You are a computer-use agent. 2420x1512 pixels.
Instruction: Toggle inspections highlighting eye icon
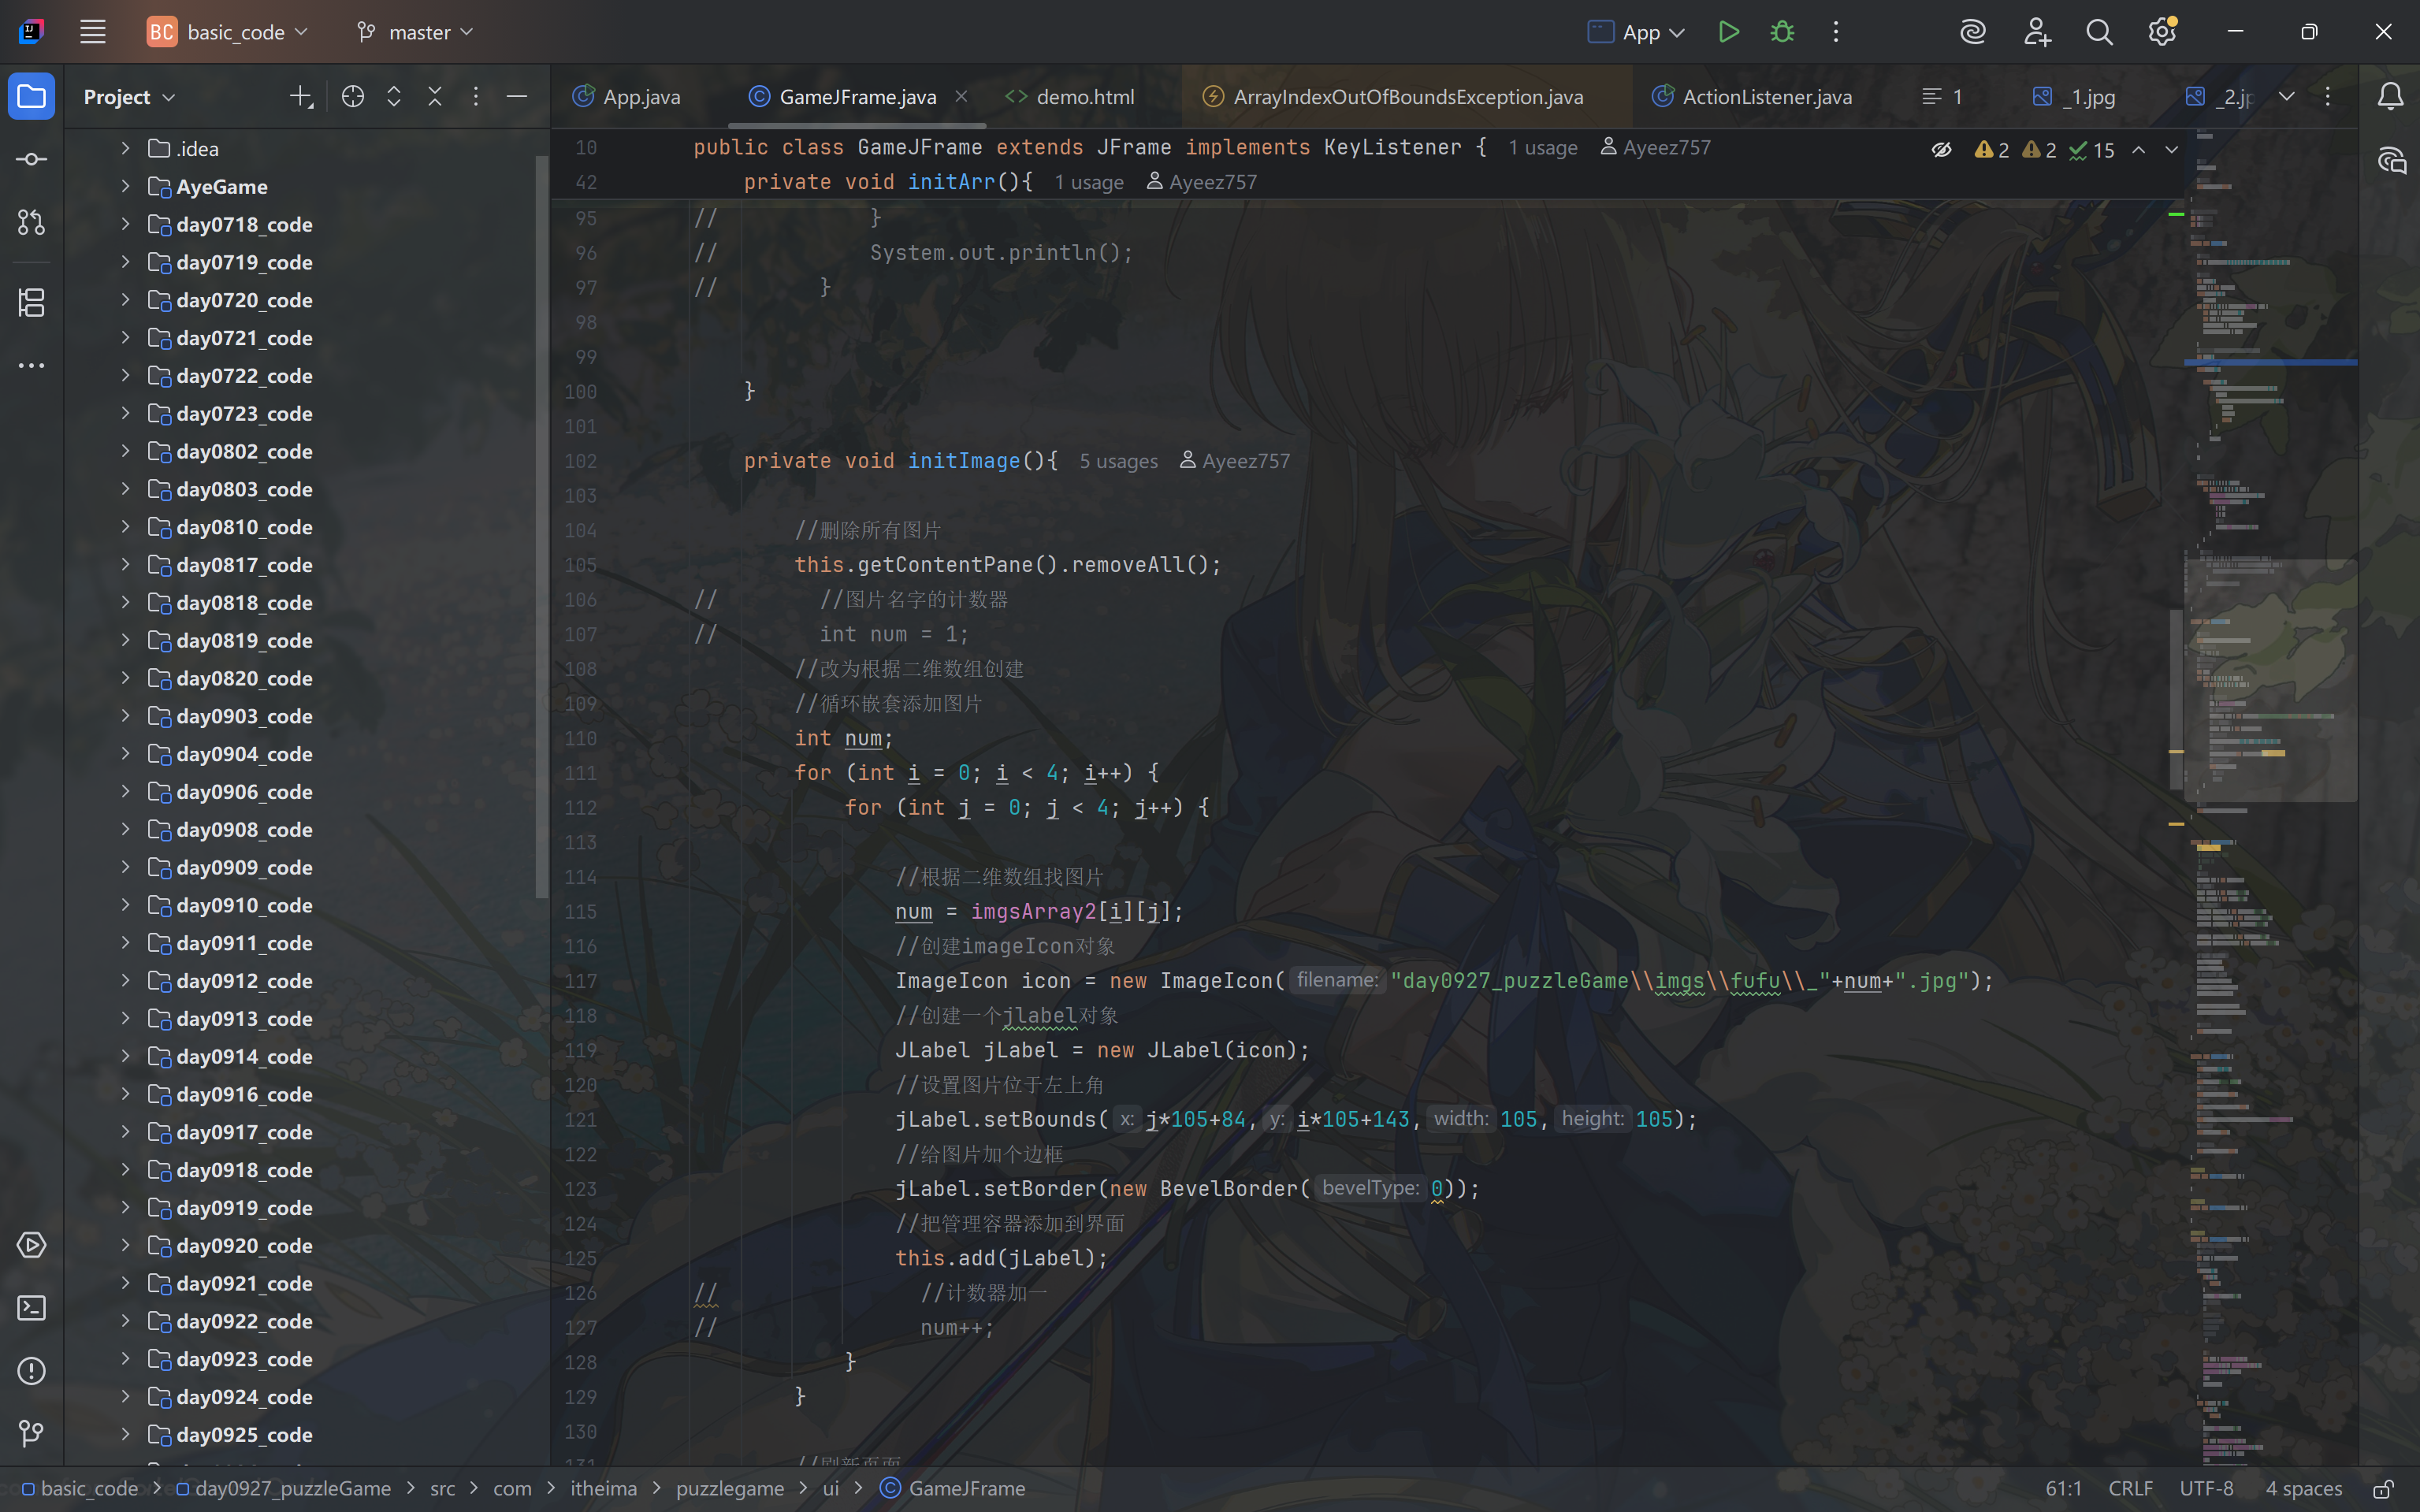(x=1941, y=150)
